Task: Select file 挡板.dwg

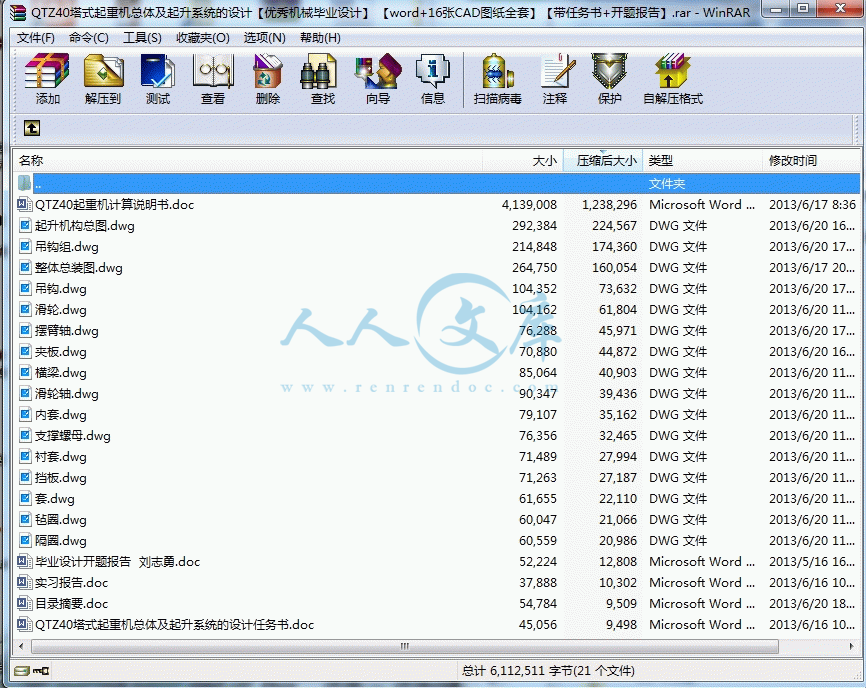Action: coord(61,478)
